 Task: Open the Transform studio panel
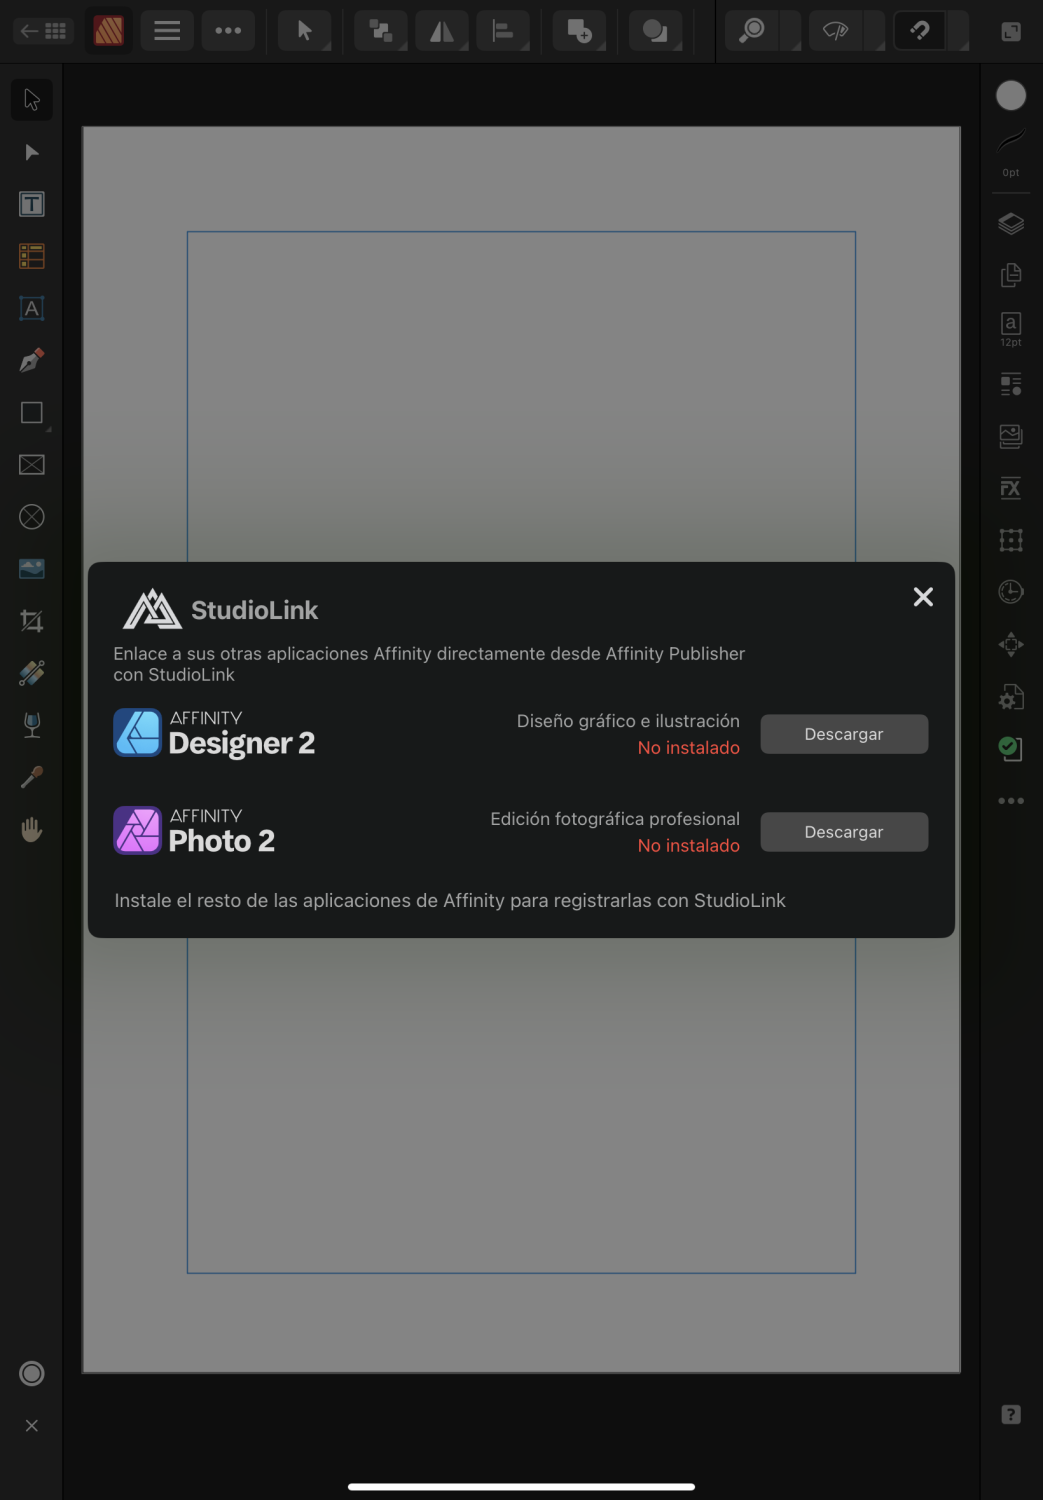1011,540
